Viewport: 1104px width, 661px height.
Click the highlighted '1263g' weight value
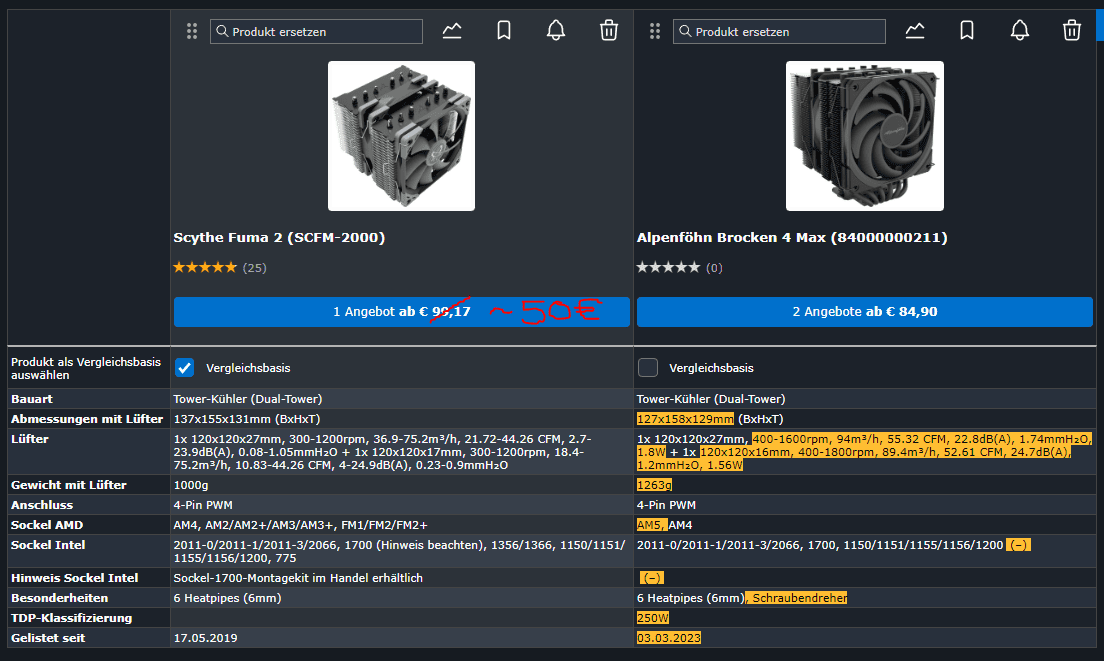click(654, 485)
